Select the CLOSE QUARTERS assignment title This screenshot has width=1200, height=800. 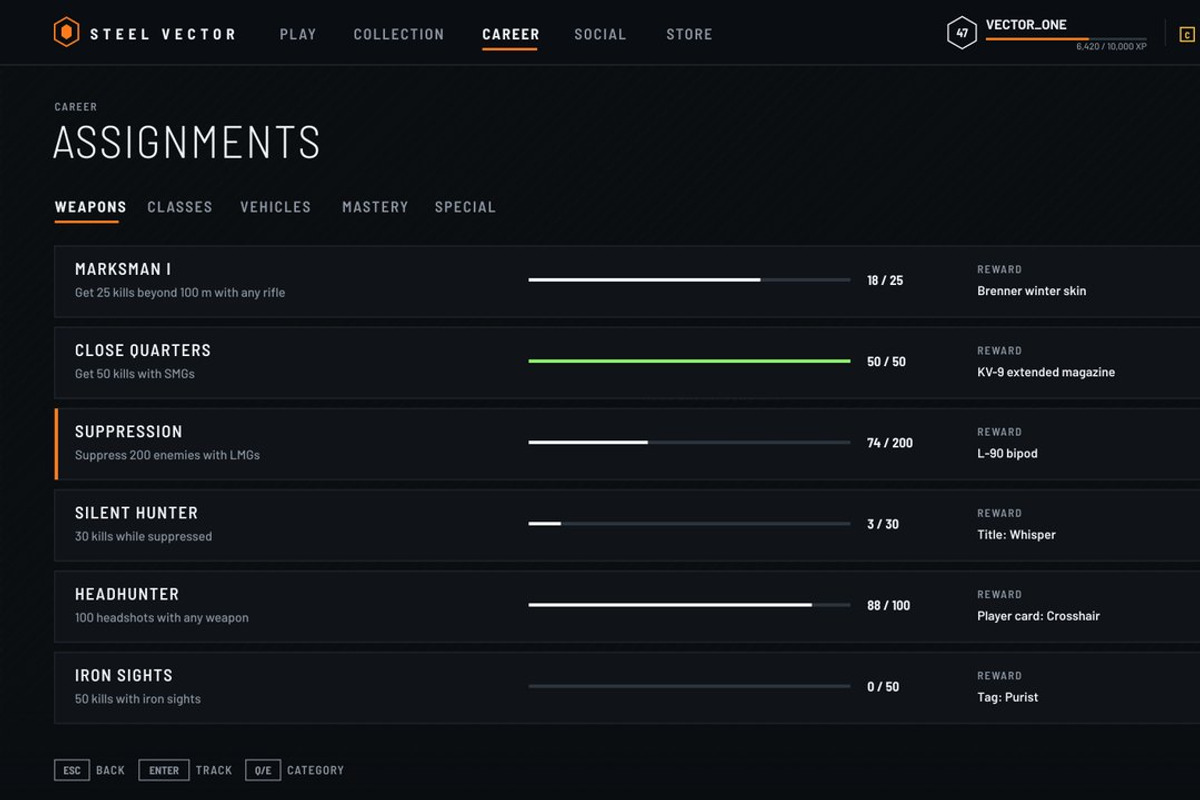(143, 350)
